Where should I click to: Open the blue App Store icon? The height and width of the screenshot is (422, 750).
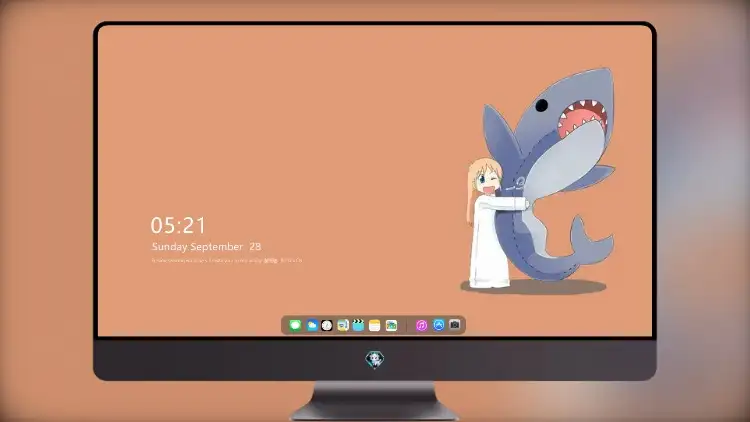(x=439, y=325)
